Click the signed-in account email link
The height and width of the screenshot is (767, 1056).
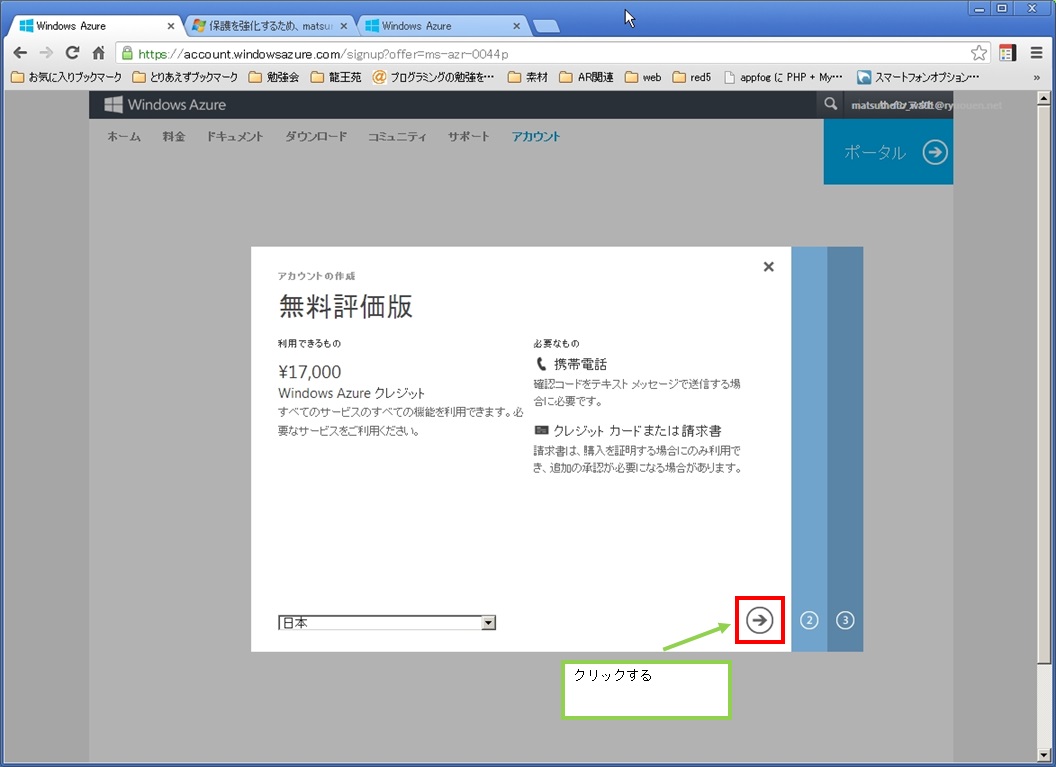tap(926, 105)
